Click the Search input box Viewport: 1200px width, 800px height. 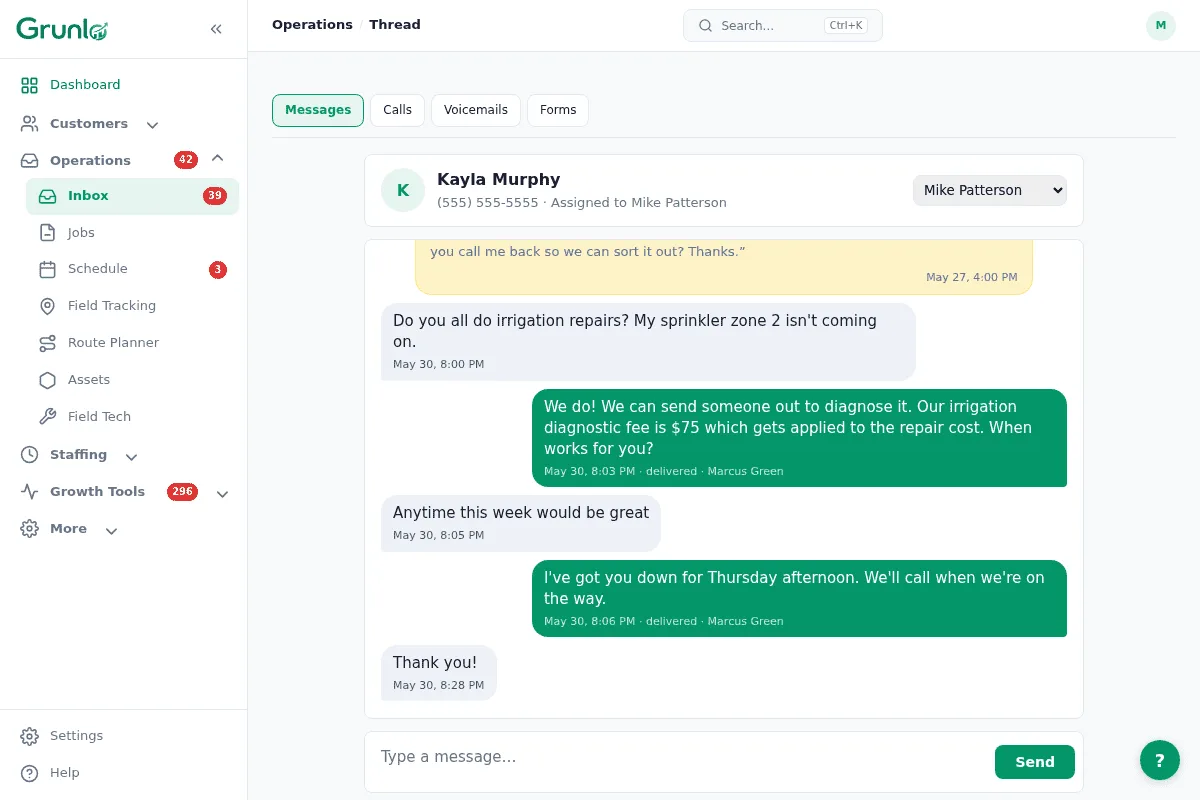point(783,26)
